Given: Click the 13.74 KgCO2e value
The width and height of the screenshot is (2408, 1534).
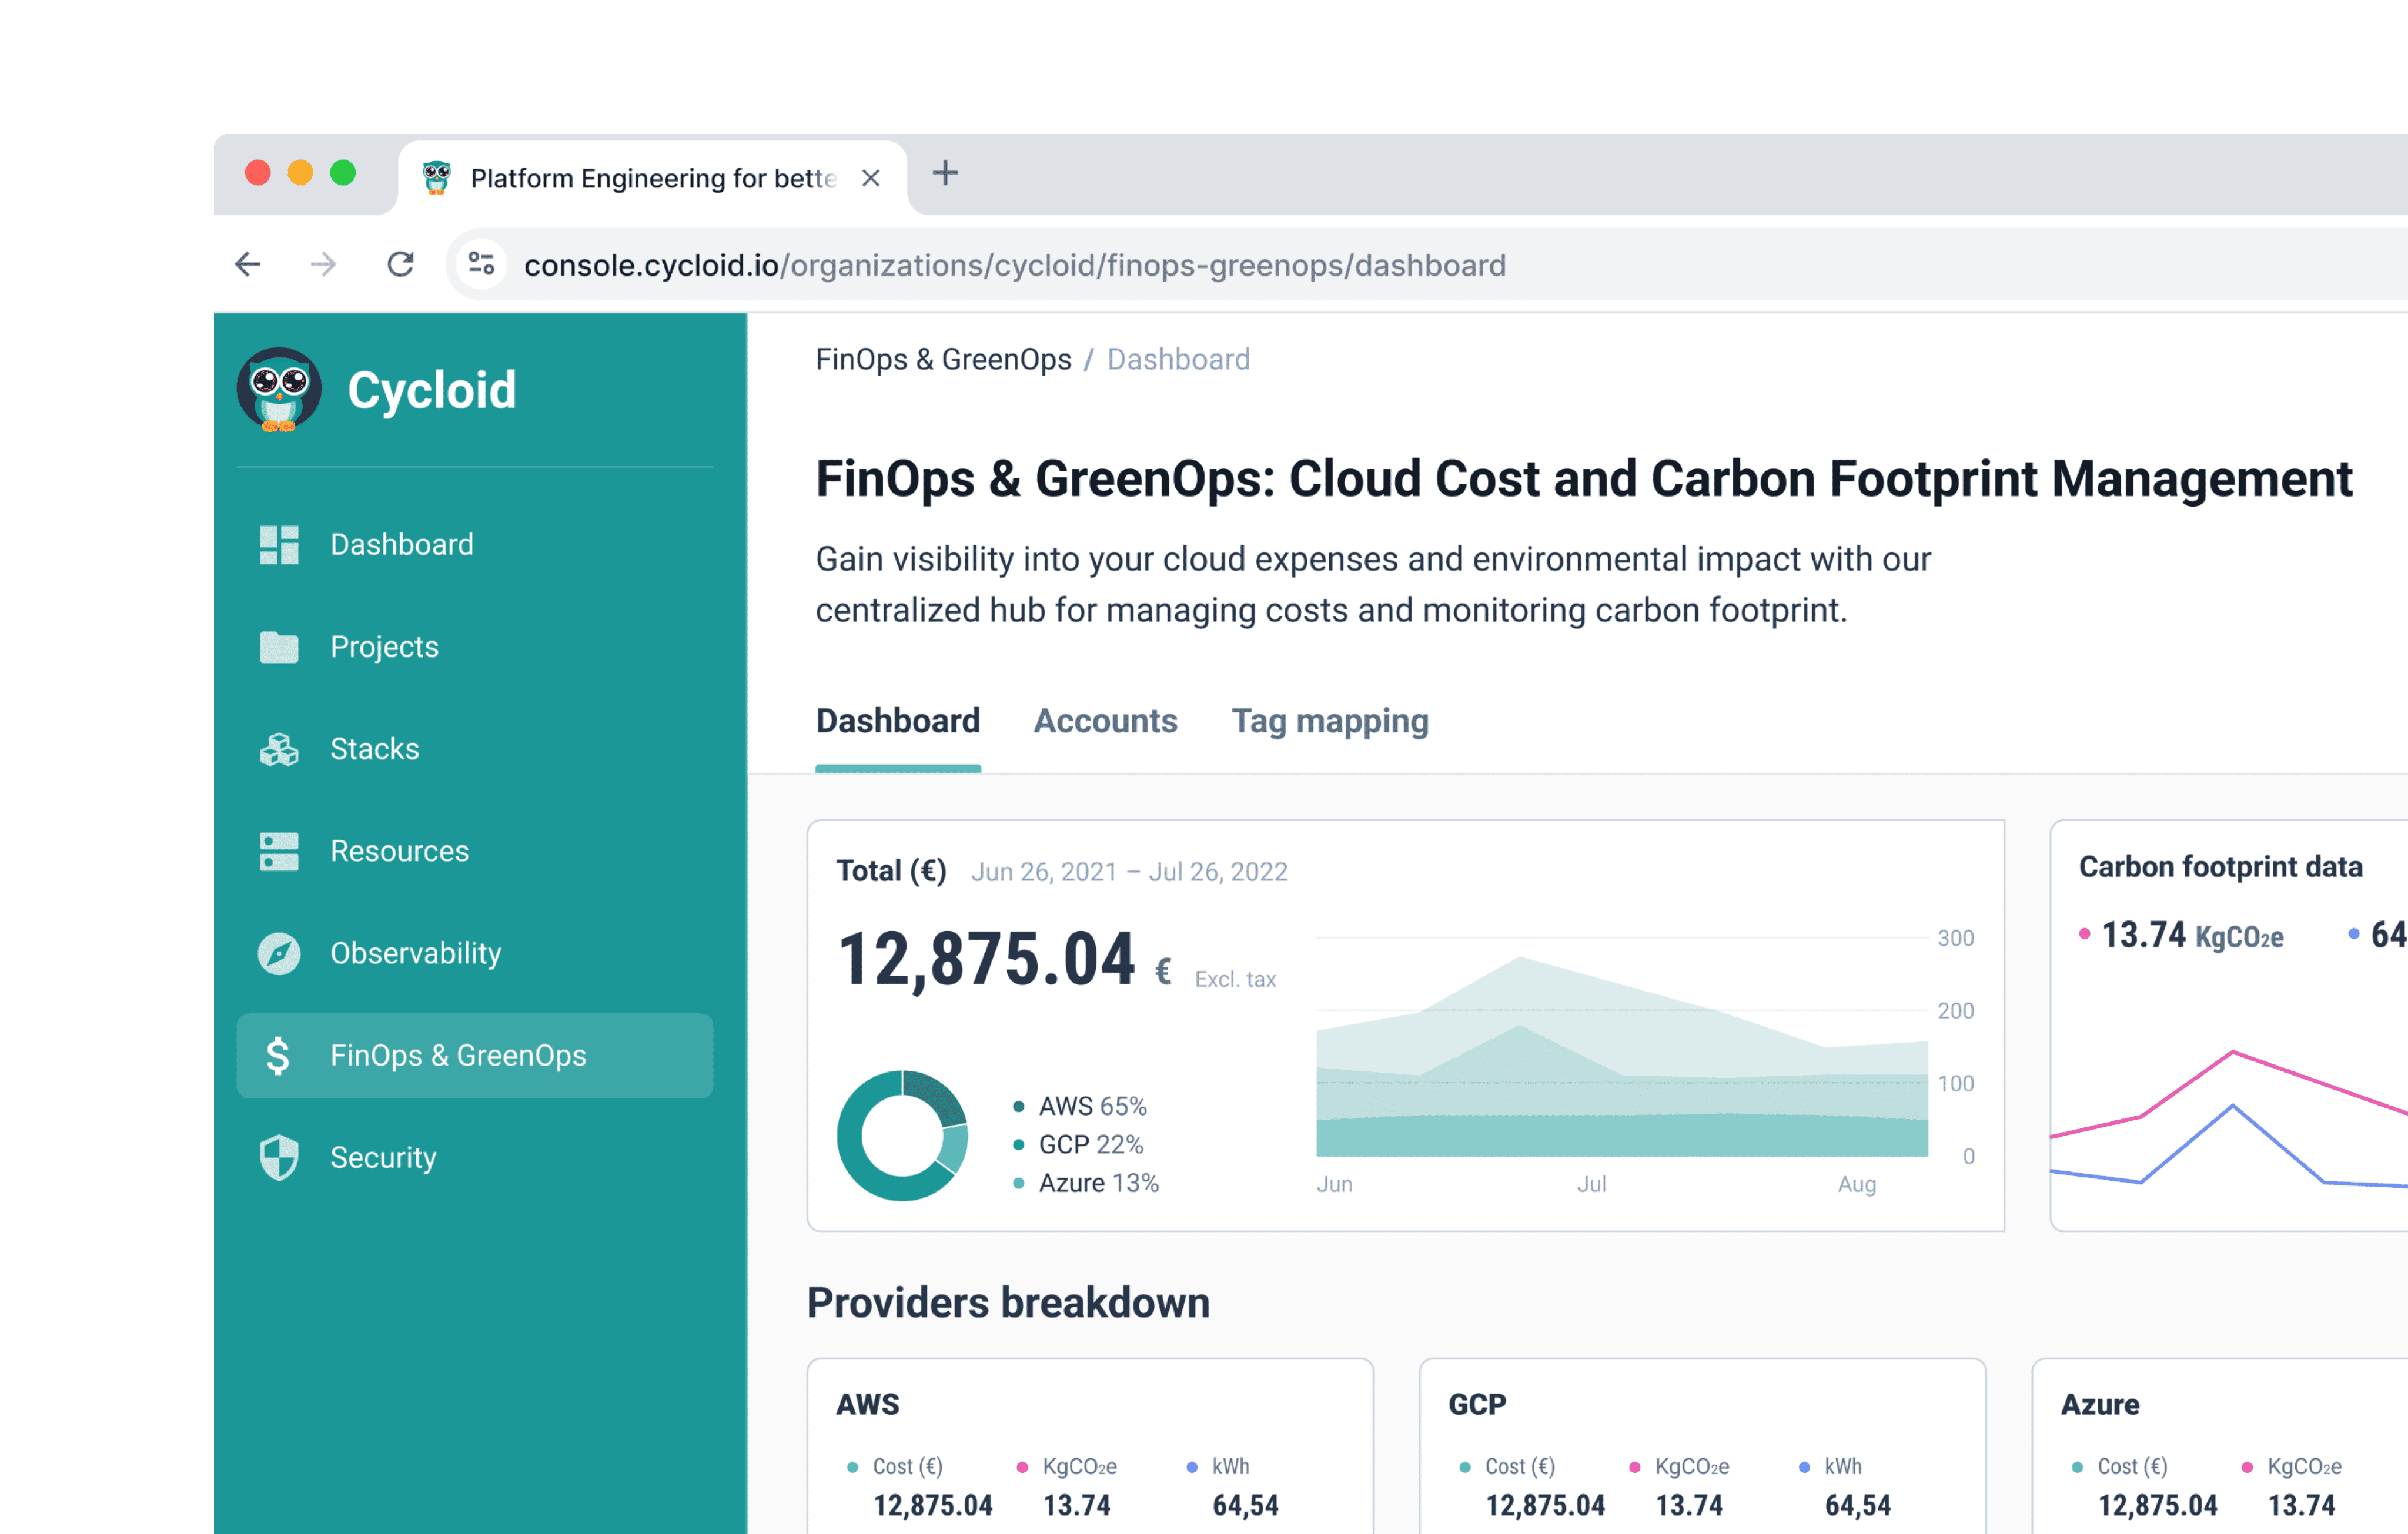Looking at the screenshot, I should coord(2192,936).
